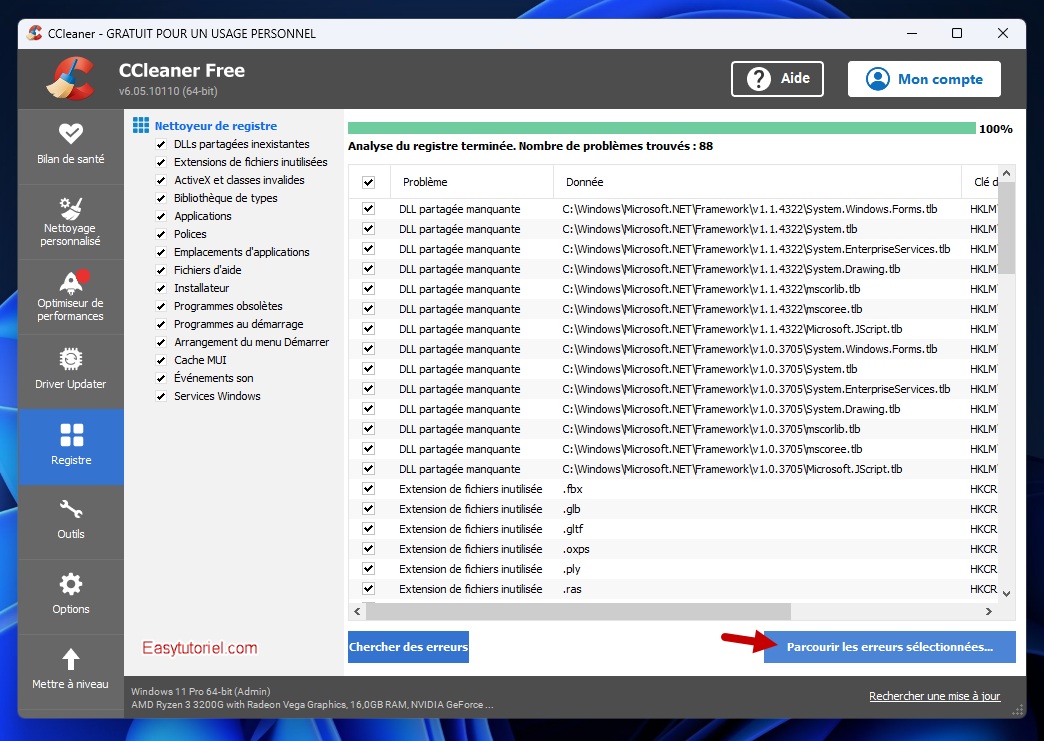Select the .gltf data cell
Viewport: 1044px width, 741px height.
[573, 529]
